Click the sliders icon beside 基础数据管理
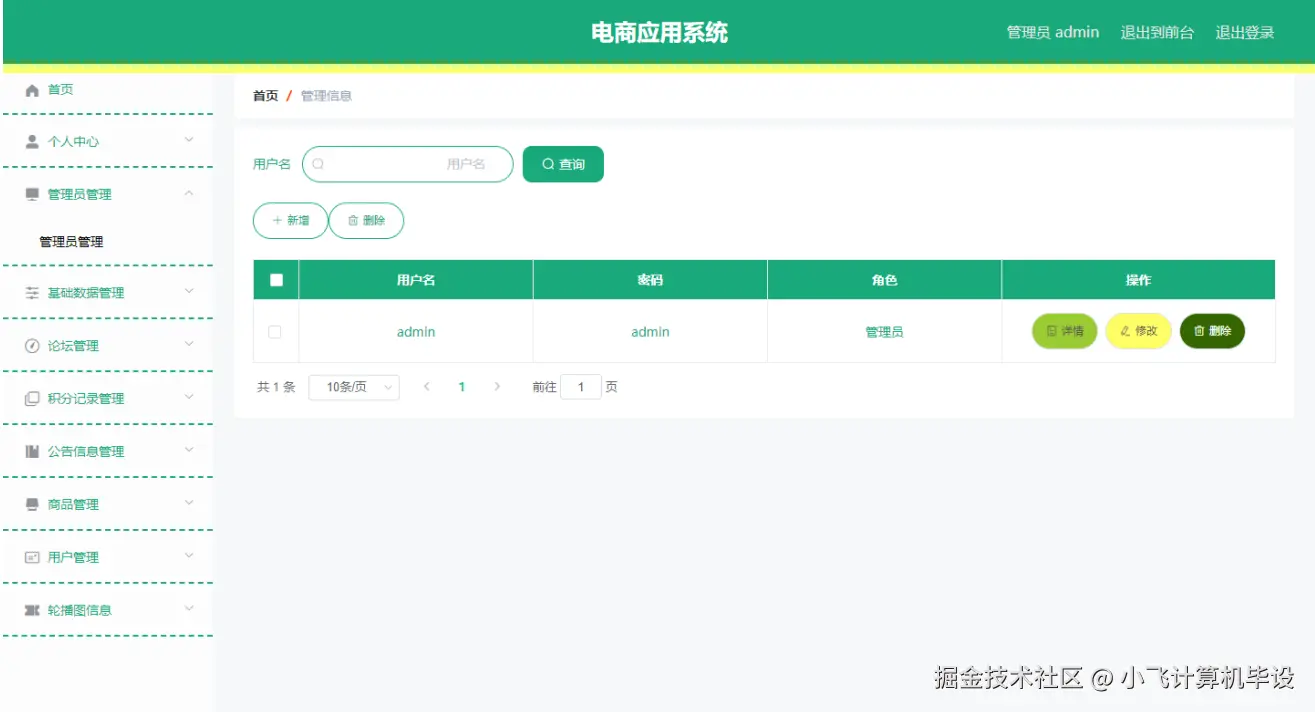Viewport: 1315px width, 712px height. point(30,292)
